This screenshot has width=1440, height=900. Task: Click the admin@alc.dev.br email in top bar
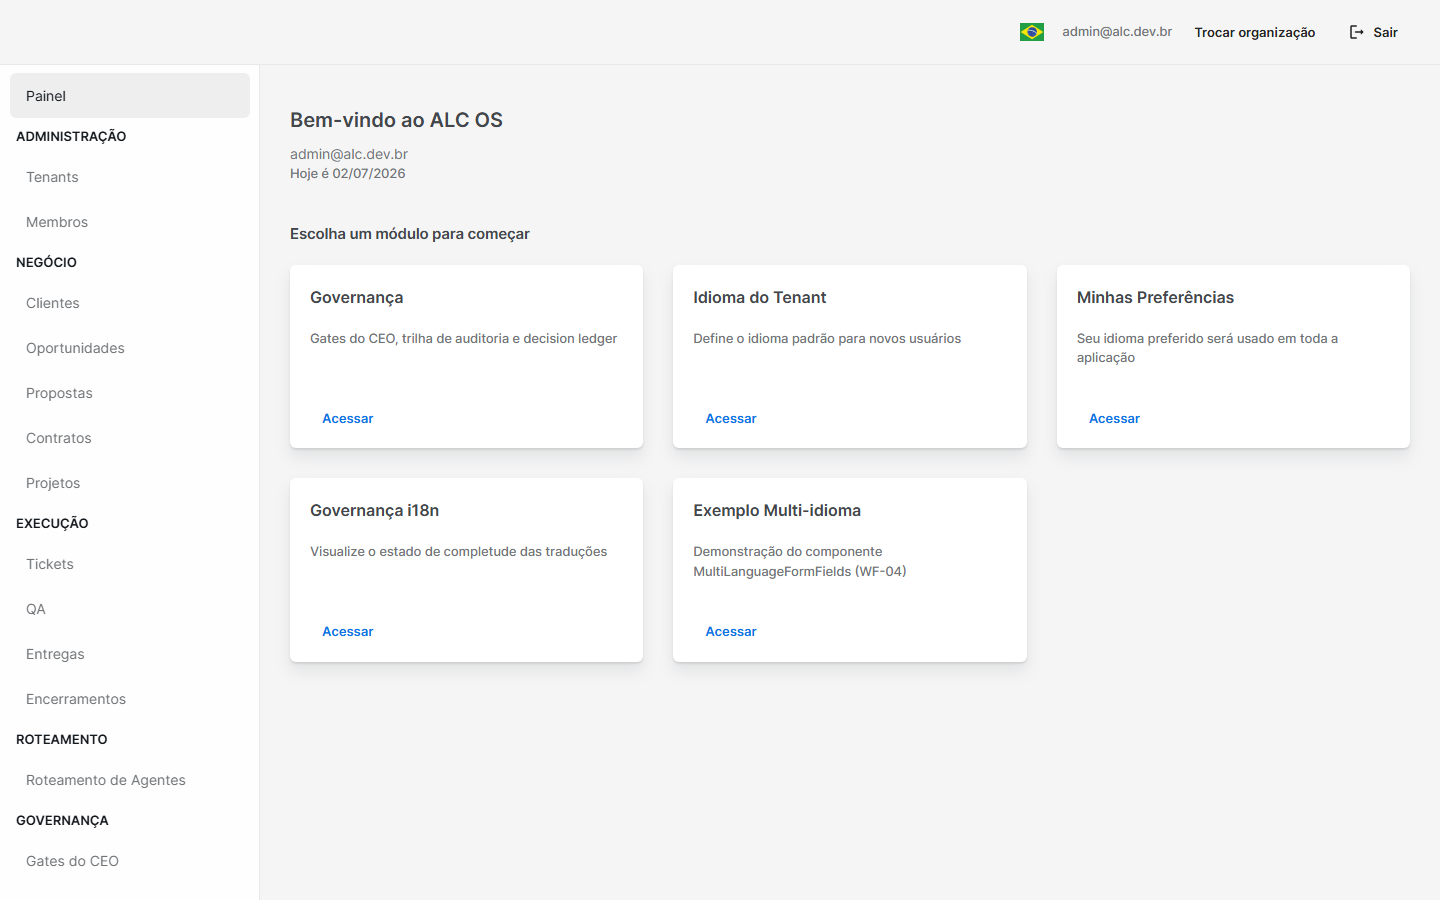point(1117,32)
